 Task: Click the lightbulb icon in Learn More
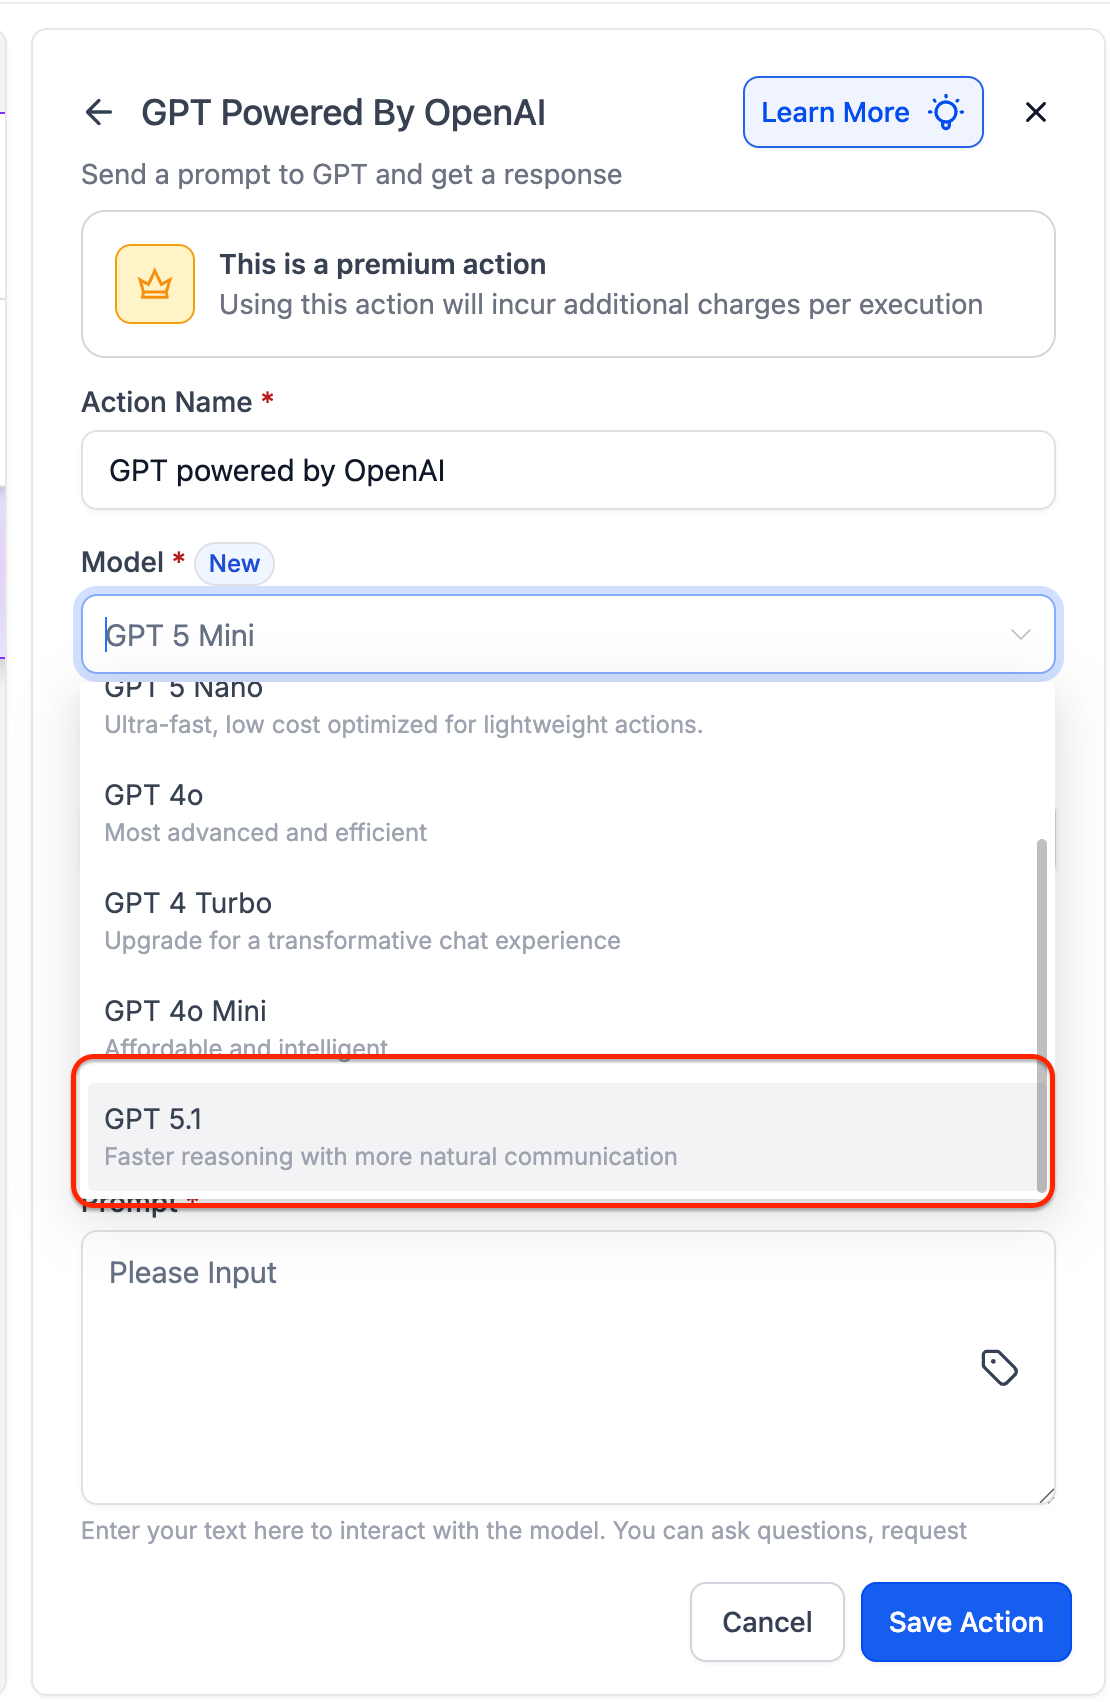(946, 112)
